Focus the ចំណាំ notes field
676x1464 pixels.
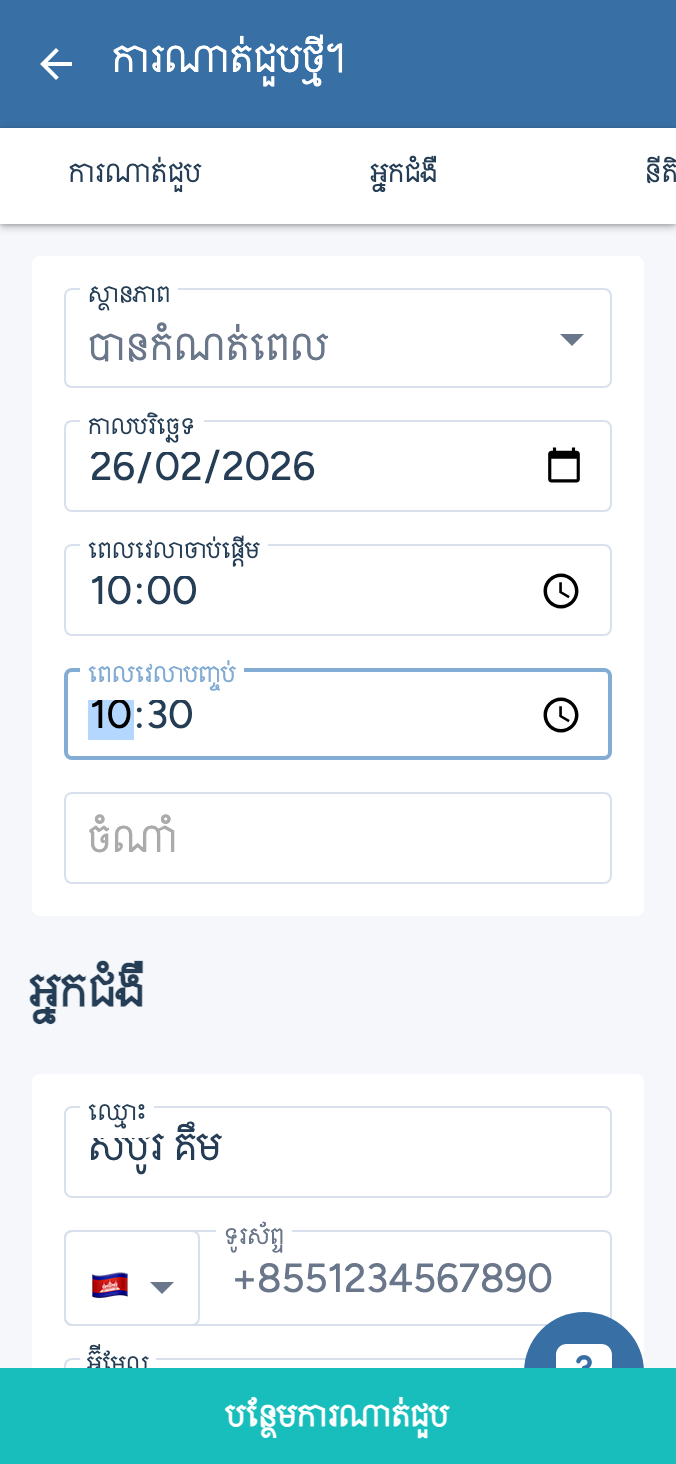coord(337,838)
